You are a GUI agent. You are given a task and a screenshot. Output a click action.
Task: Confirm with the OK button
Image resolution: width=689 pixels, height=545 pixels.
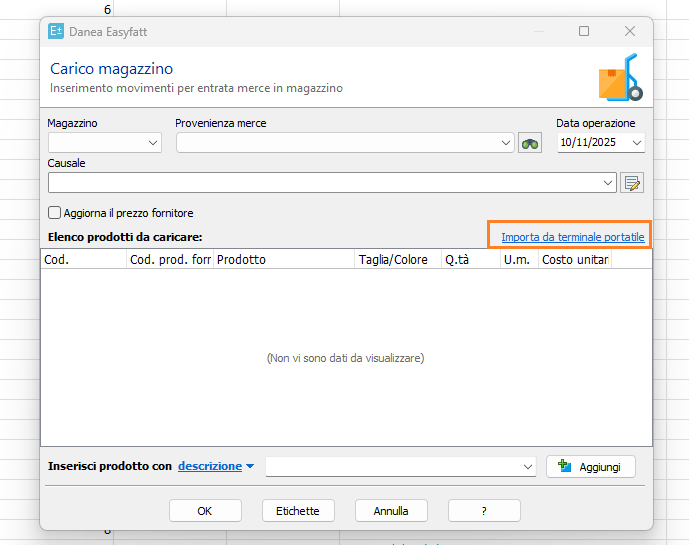tap(205, 511)
